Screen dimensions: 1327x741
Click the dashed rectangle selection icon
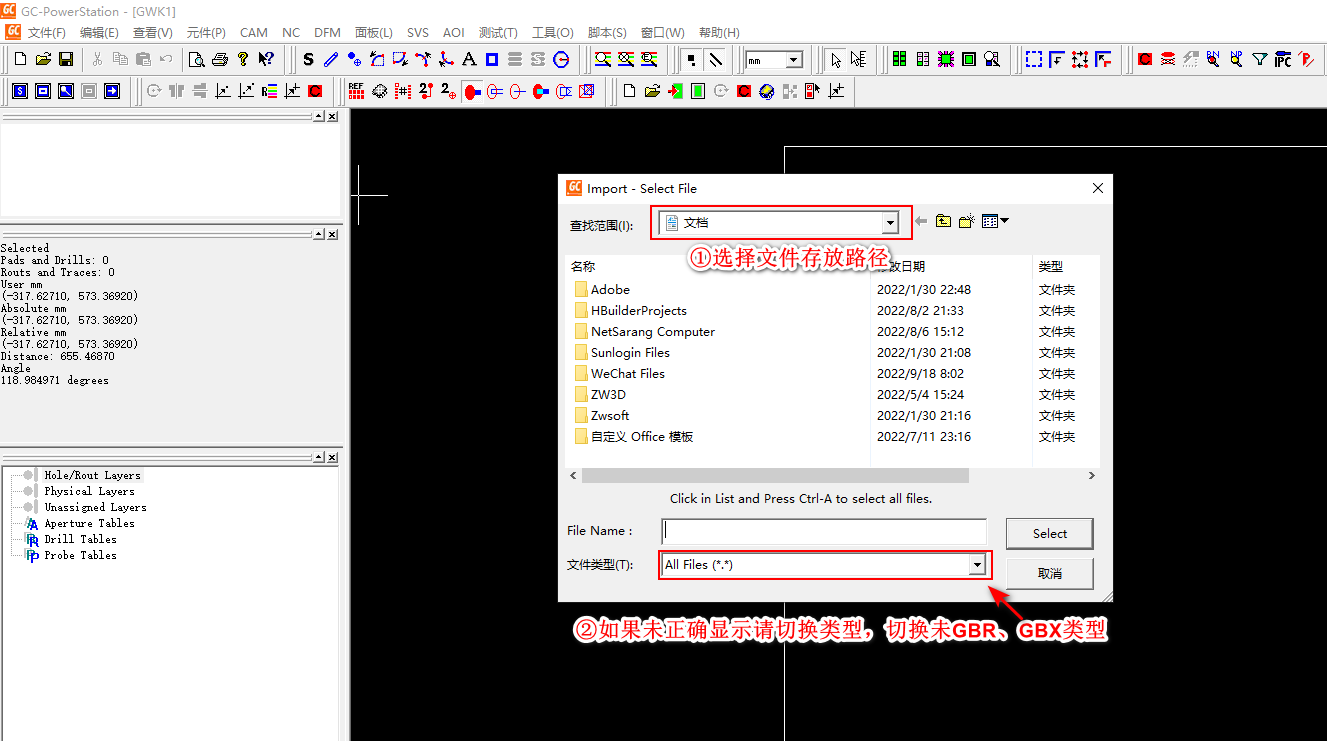click(1034, 60)
